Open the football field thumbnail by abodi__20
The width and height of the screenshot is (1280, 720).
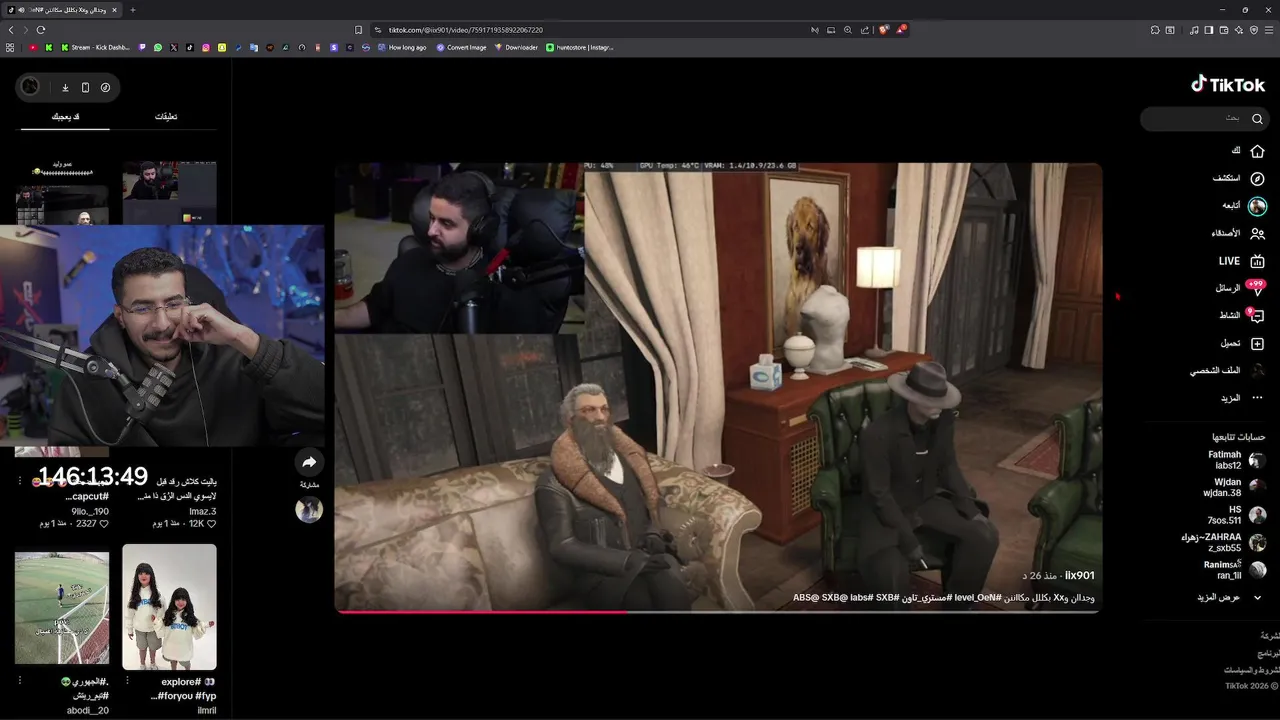(x=62, y=607)
